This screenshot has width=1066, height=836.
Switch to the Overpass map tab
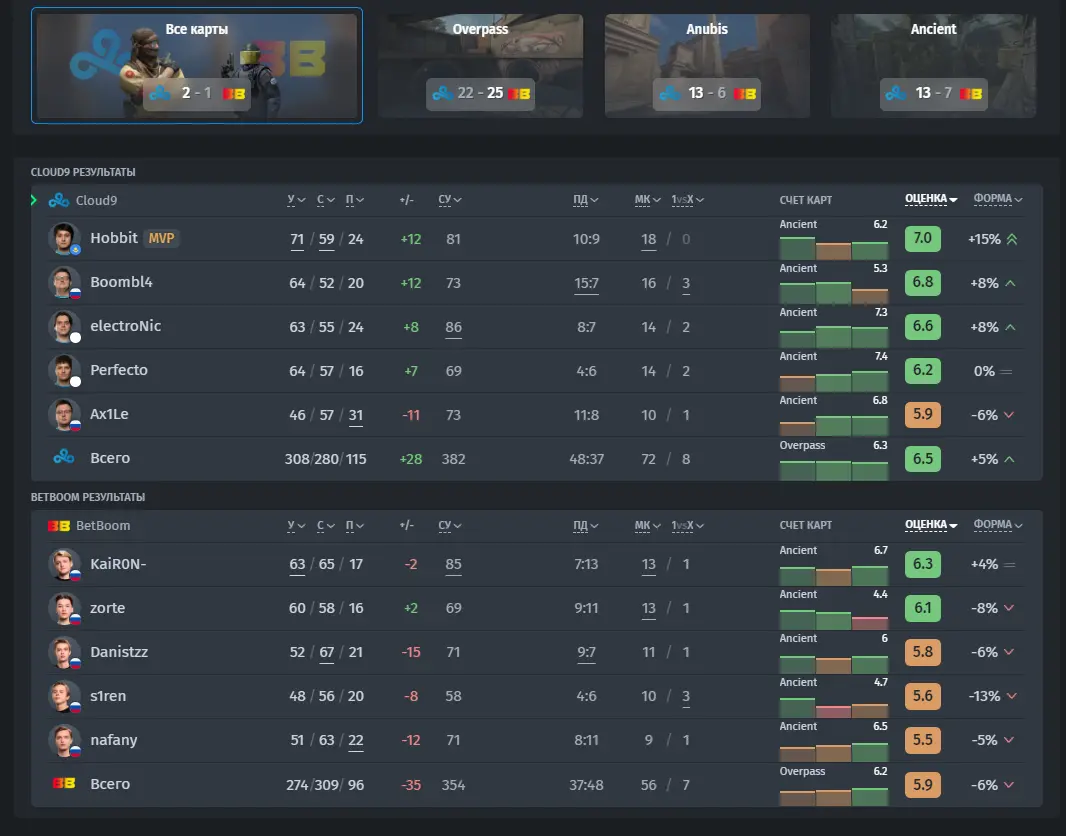point(481,65)
